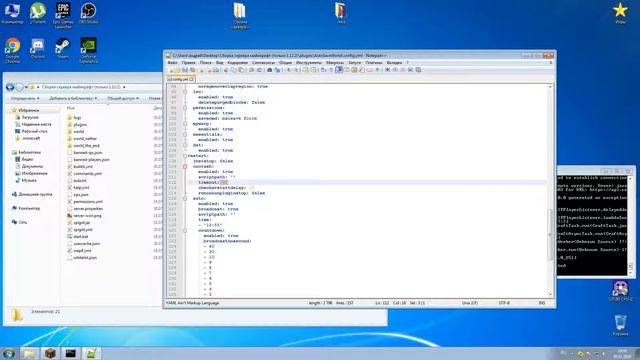Click the Print icon in Notepad++ toolbar
640x360 pixels.
click(x=216, y=70)
